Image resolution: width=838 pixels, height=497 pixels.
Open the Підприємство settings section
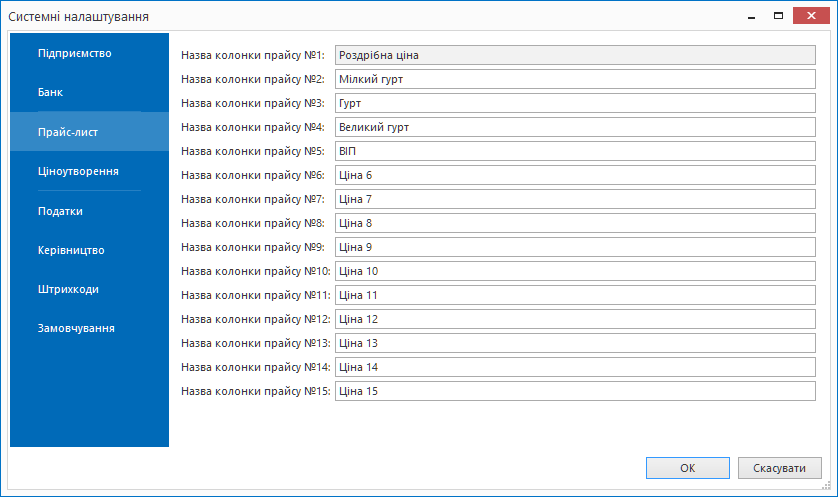click(74, 53)
